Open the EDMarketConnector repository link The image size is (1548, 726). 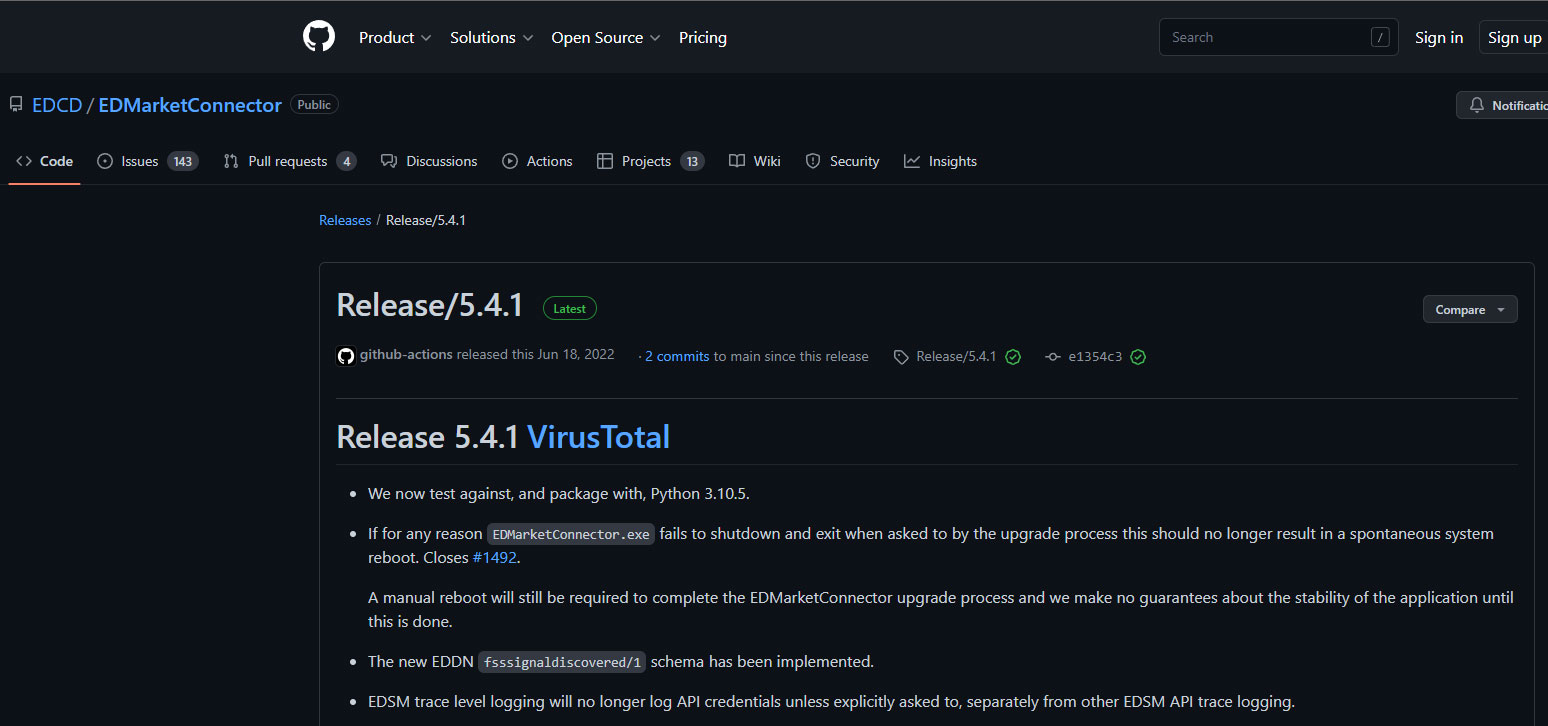pos(190,105)
